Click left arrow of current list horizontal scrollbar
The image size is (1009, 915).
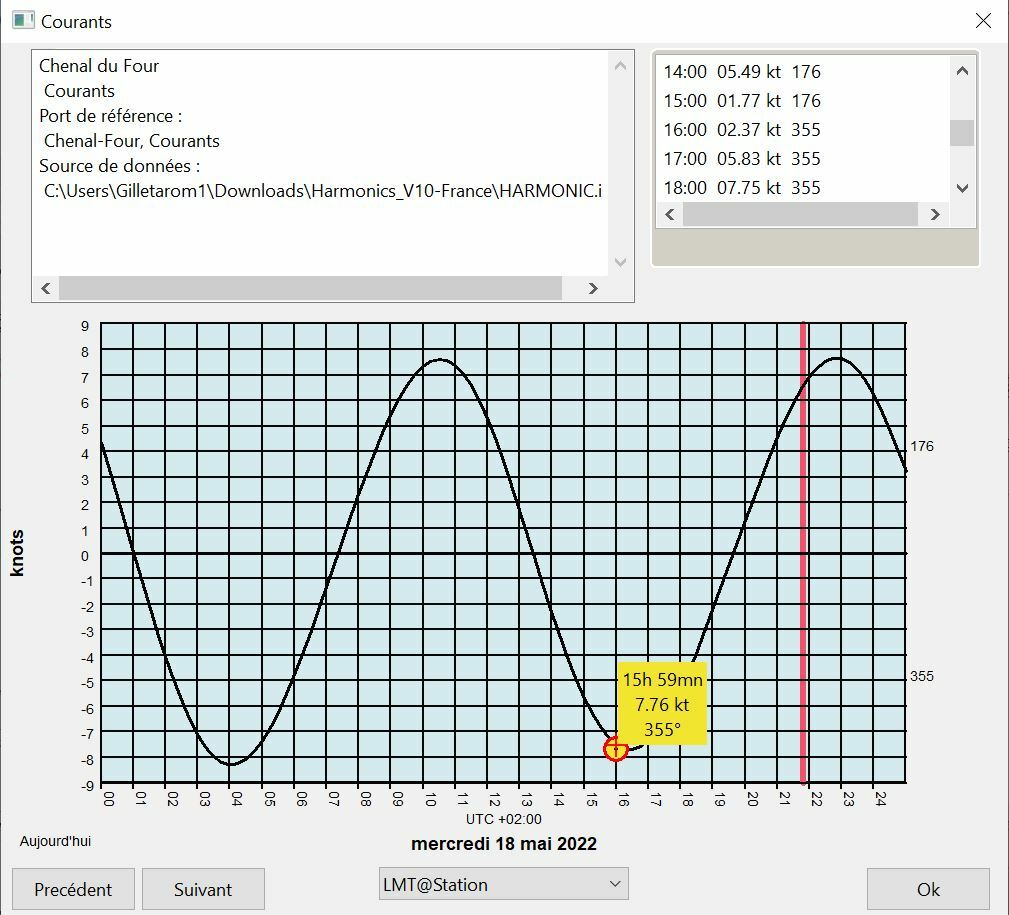pyautogui.click(x=669, y=214)
